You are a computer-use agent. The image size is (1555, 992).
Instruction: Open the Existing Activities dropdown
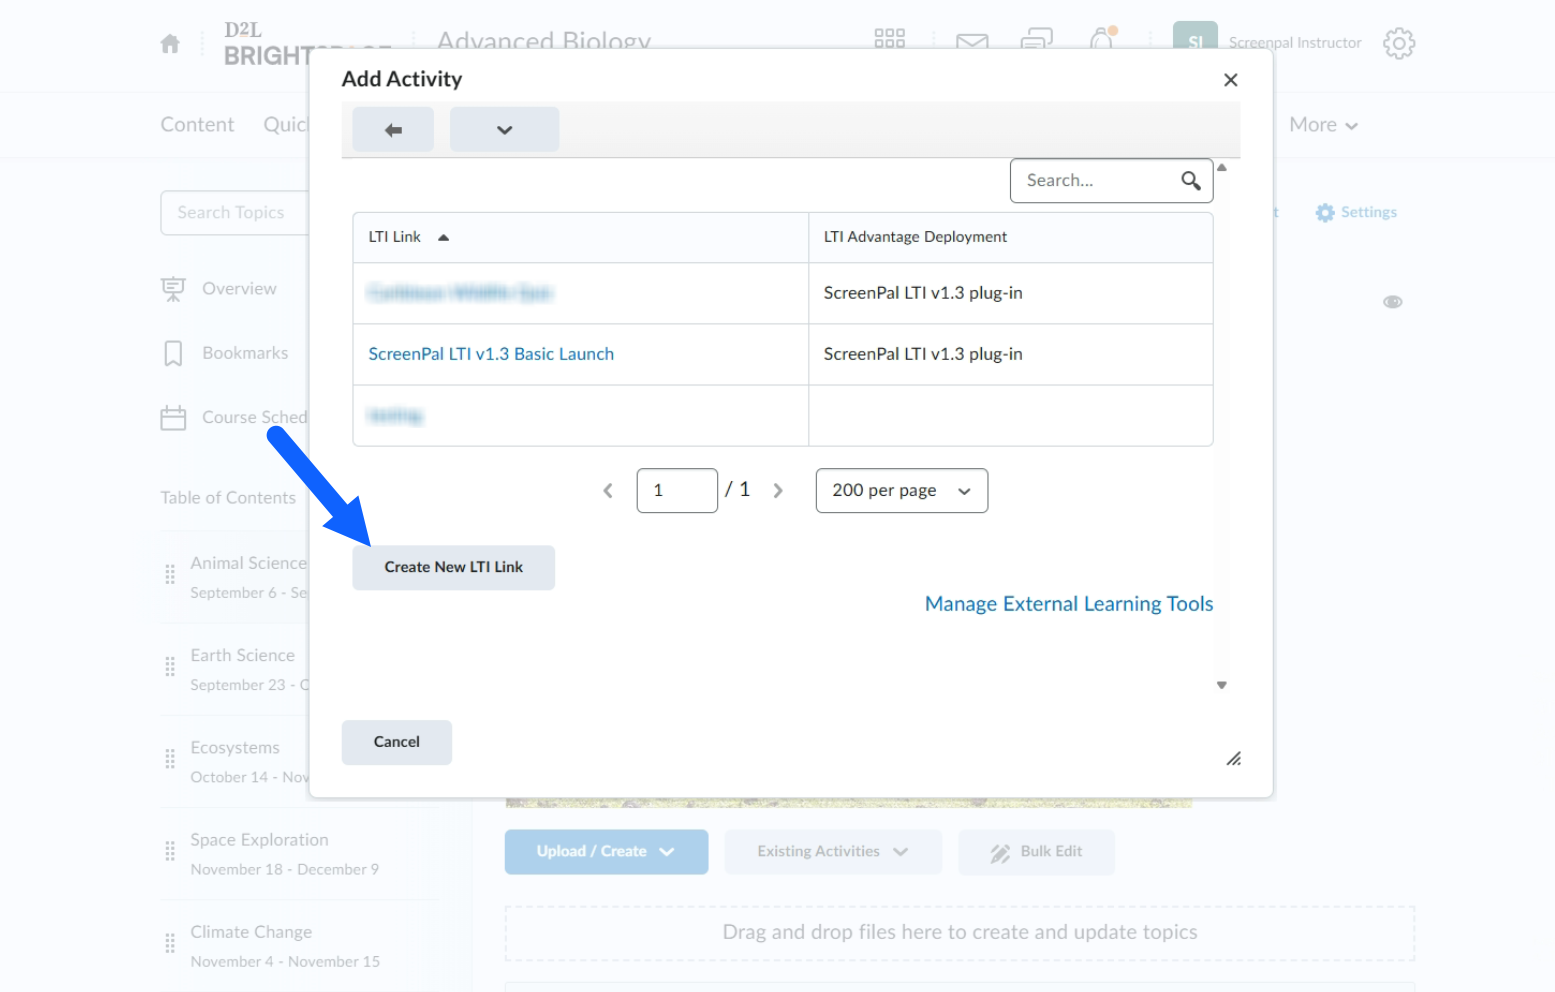pyautogui.click(x=833, y=852)
